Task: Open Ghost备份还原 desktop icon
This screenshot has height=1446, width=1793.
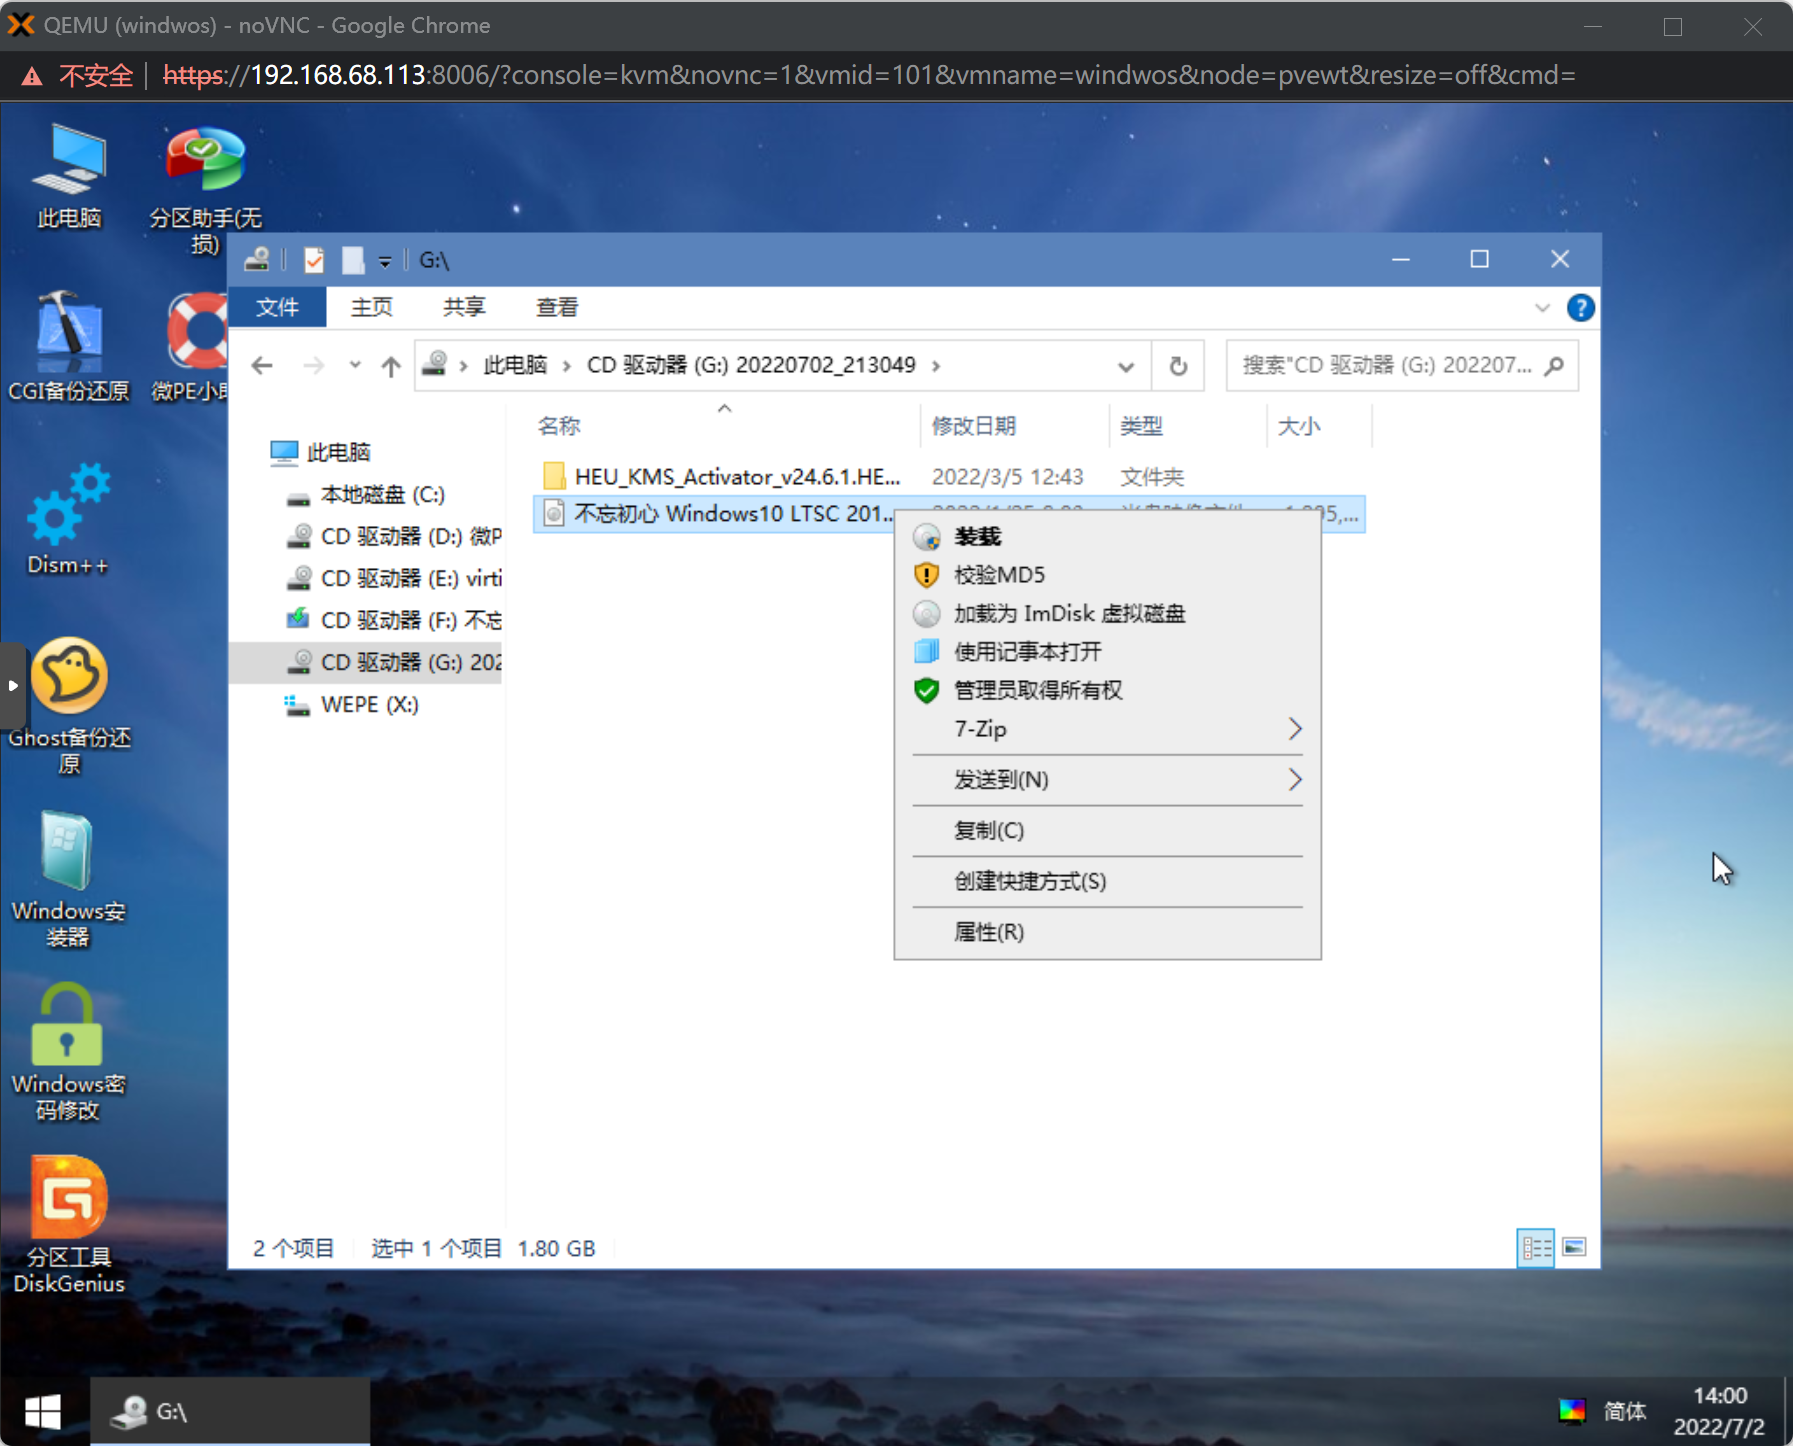Action: coord(69,706)
